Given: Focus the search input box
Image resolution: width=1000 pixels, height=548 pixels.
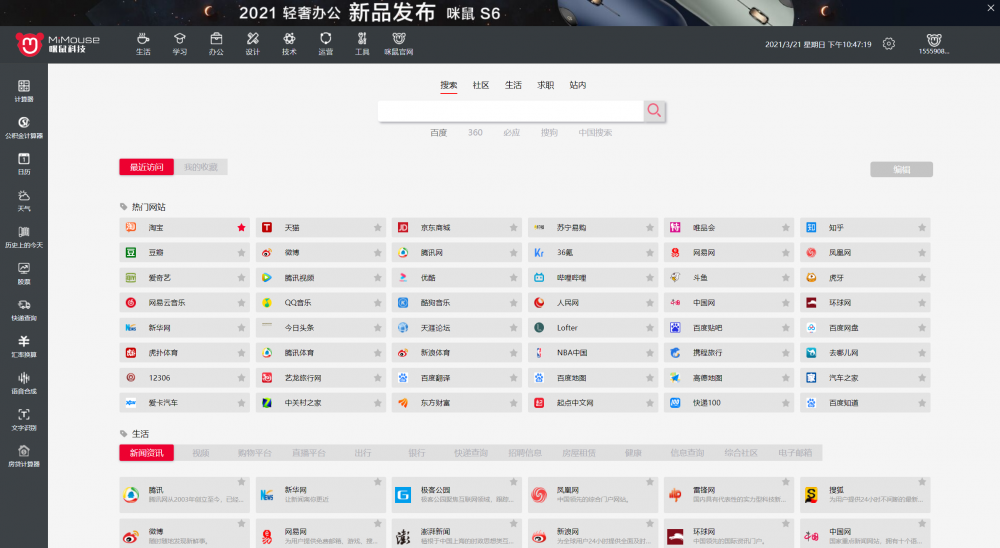Looking at the screenshot, I should click(x=510, y=110).
